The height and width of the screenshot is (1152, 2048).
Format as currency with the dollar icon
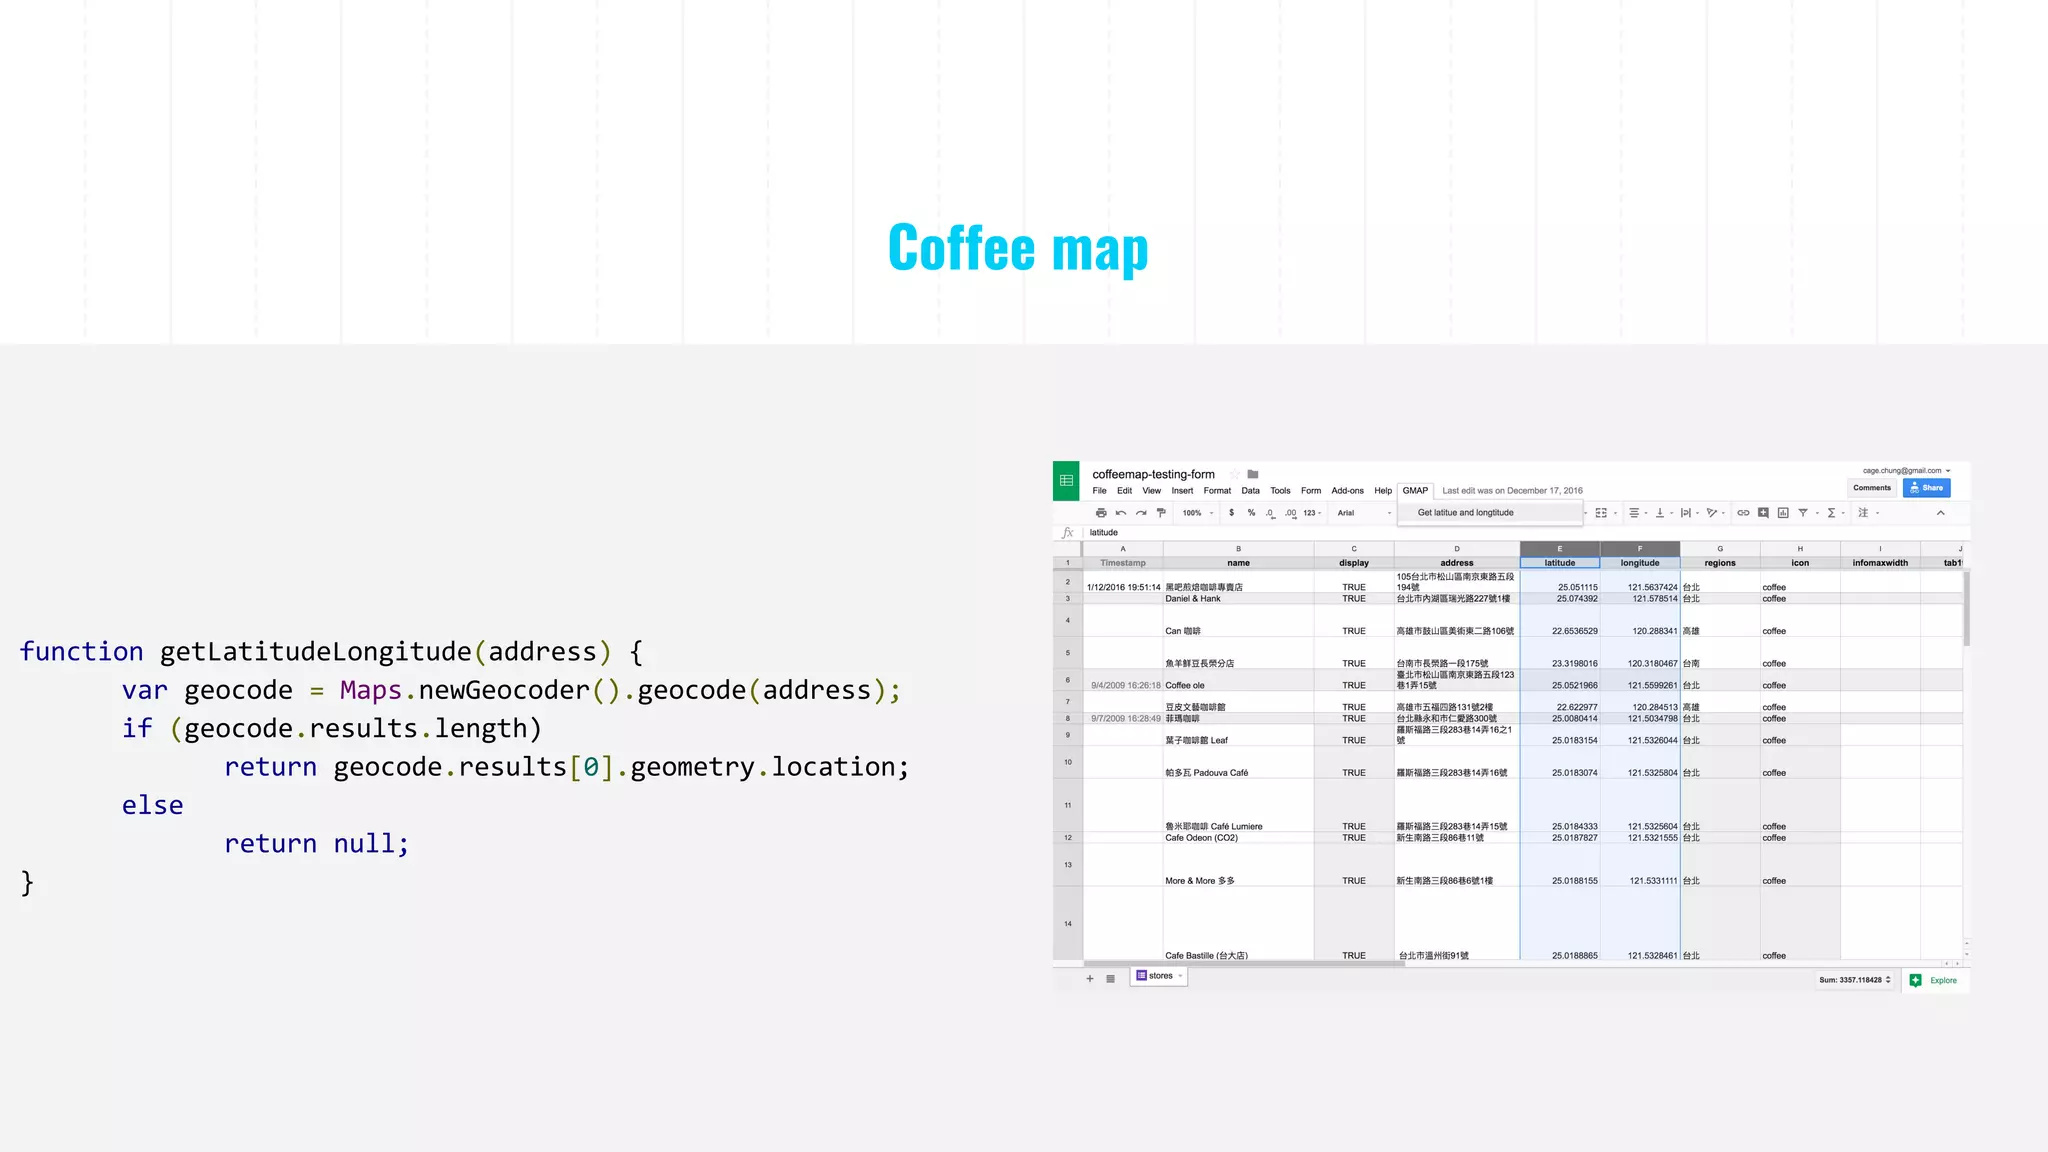tap(1231, 513)
